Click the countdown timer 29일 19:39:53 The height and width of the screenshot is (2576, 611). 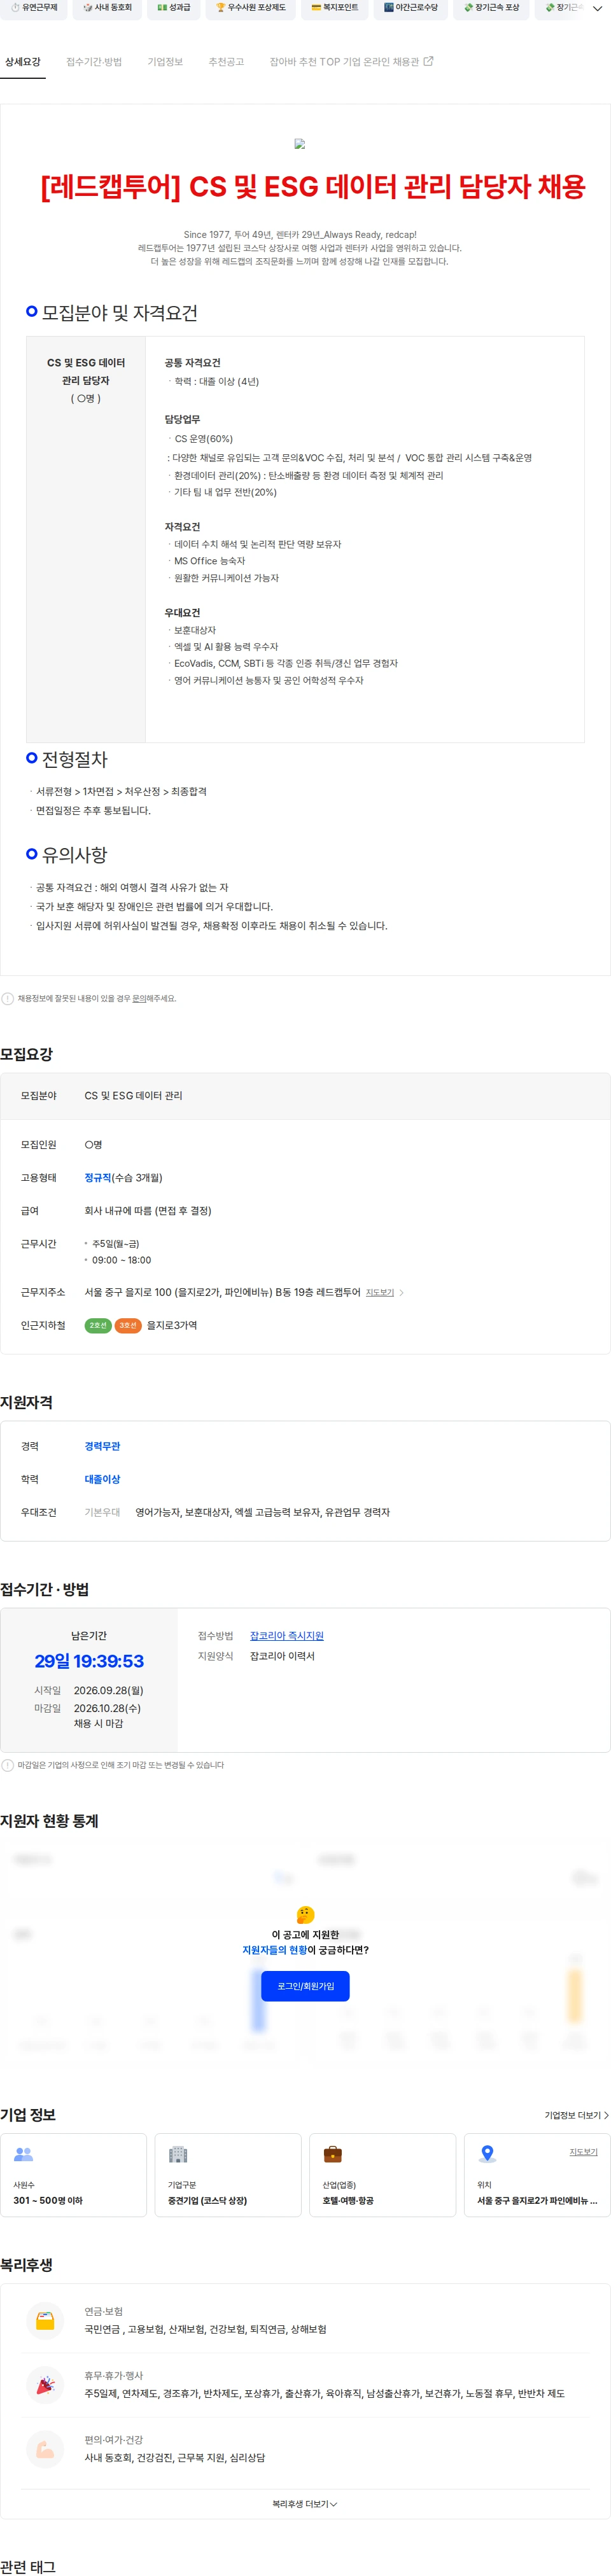click(x=89, y=1661)
